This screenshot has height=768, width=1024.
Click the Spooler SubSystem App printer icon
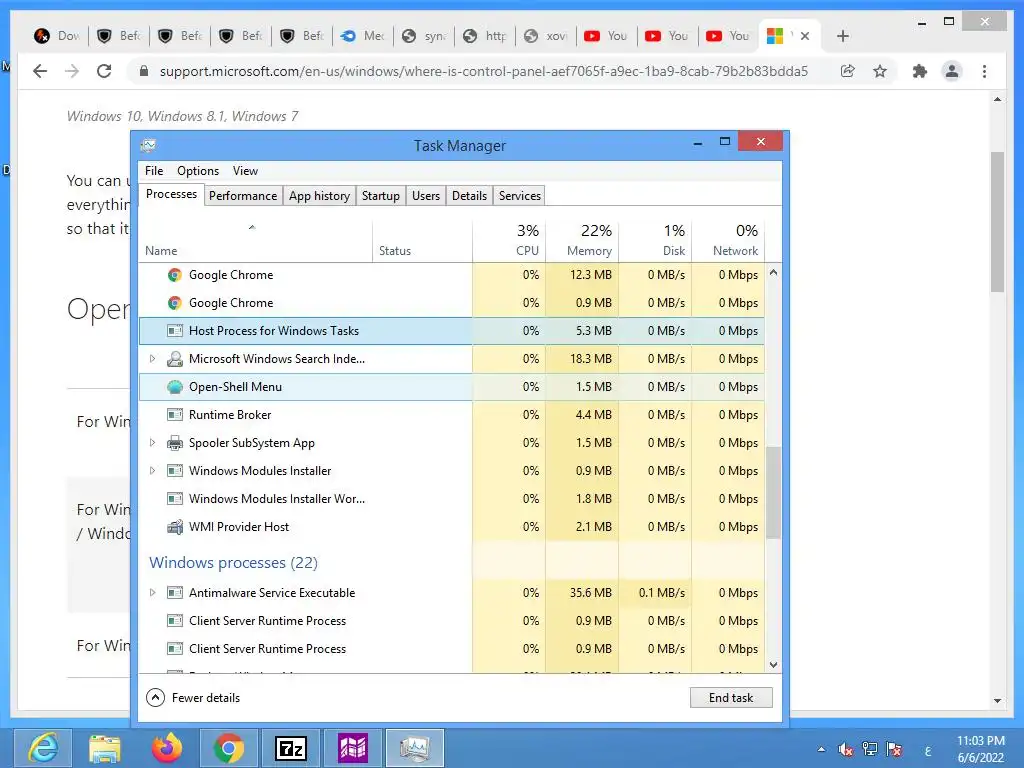[x=174, y=443]
